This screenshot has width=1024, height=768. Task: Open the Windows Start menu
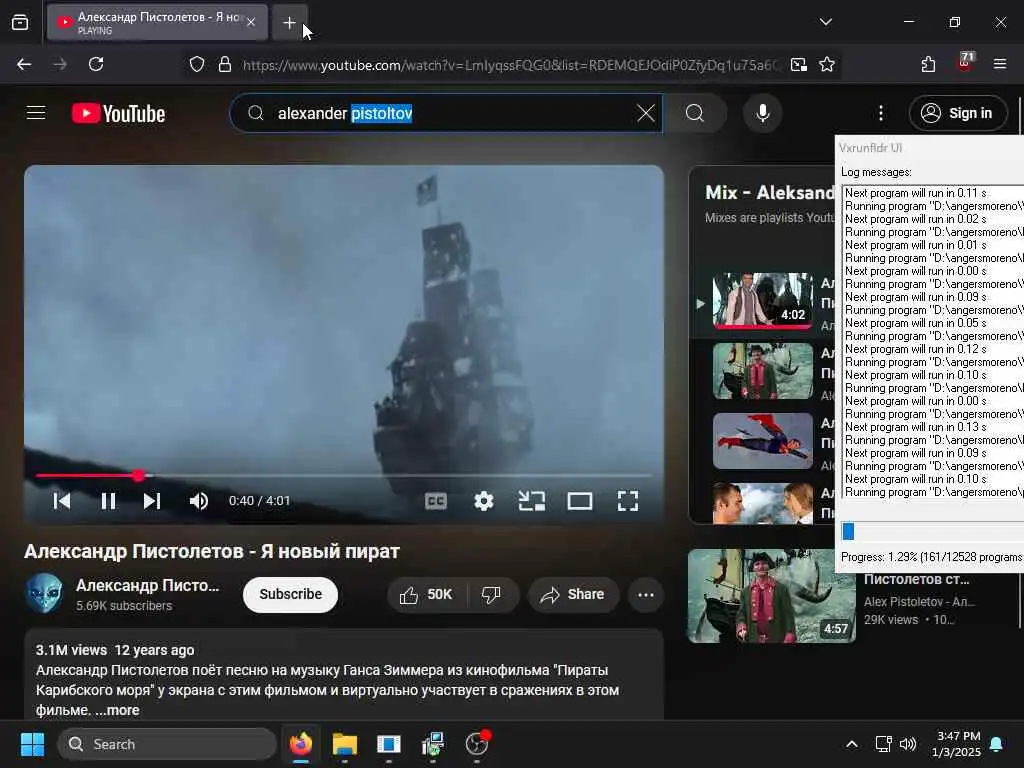point(32,744)
